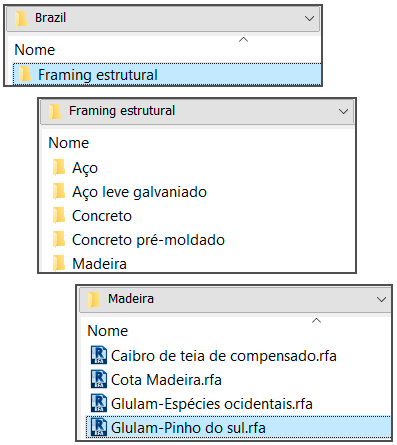
Task: Sort by Nome column in Madeira panel
Action: (x=107, y=331)
